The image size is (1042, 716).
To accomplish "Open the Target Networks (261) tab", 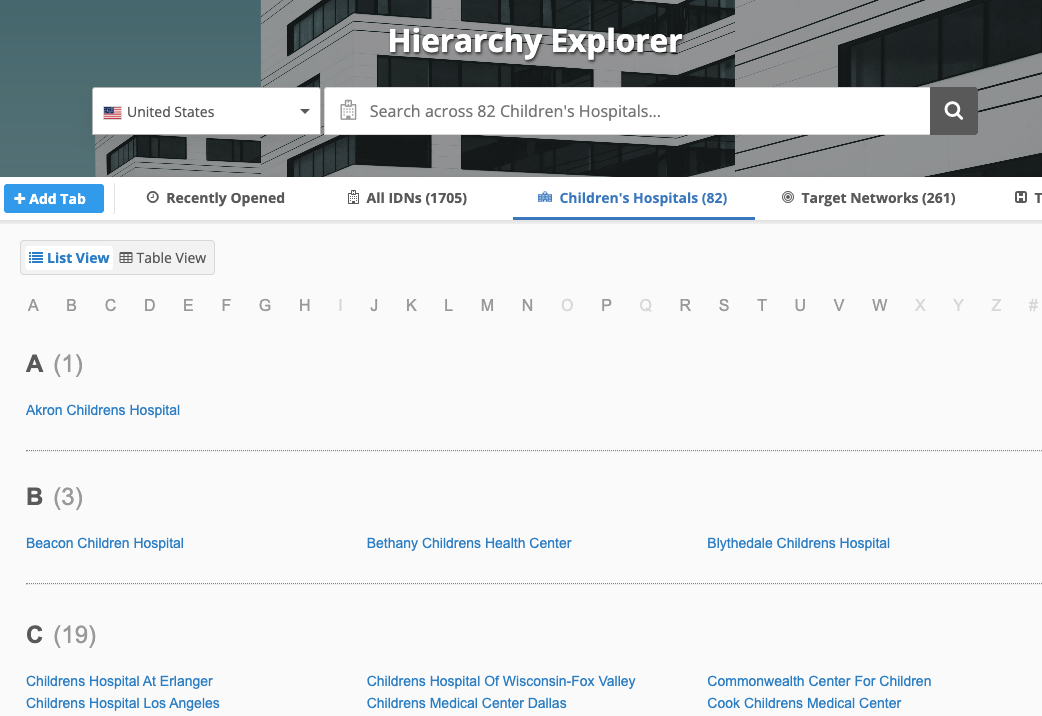I will click(x=868, y=198).
